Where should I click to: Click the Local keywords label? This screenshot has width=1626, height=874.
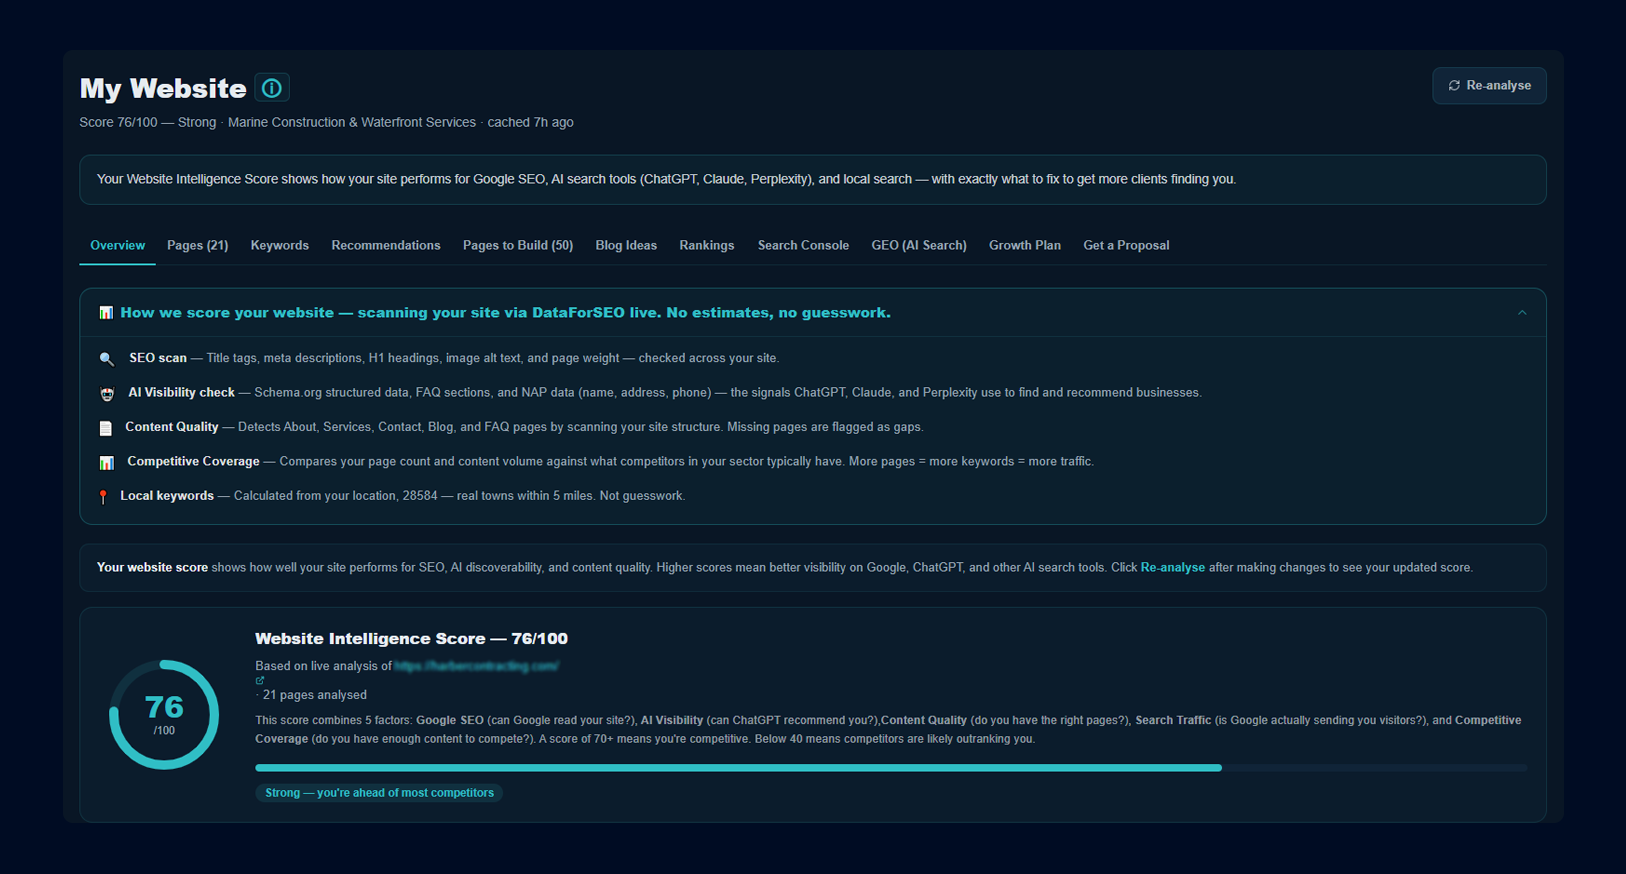click(167, 496)
